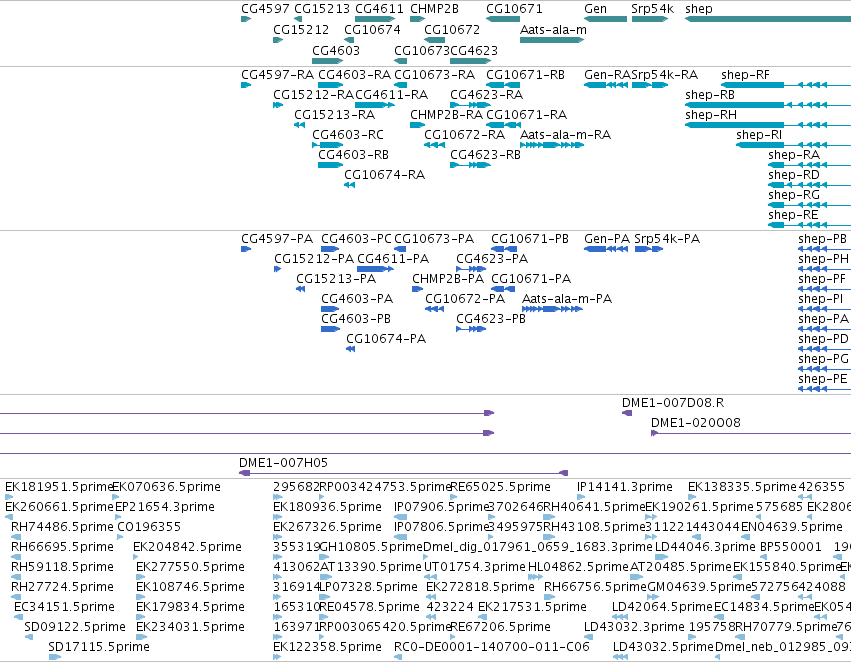
Task: Open the CG10674-RA transcript label
Action: coord(384,175)
